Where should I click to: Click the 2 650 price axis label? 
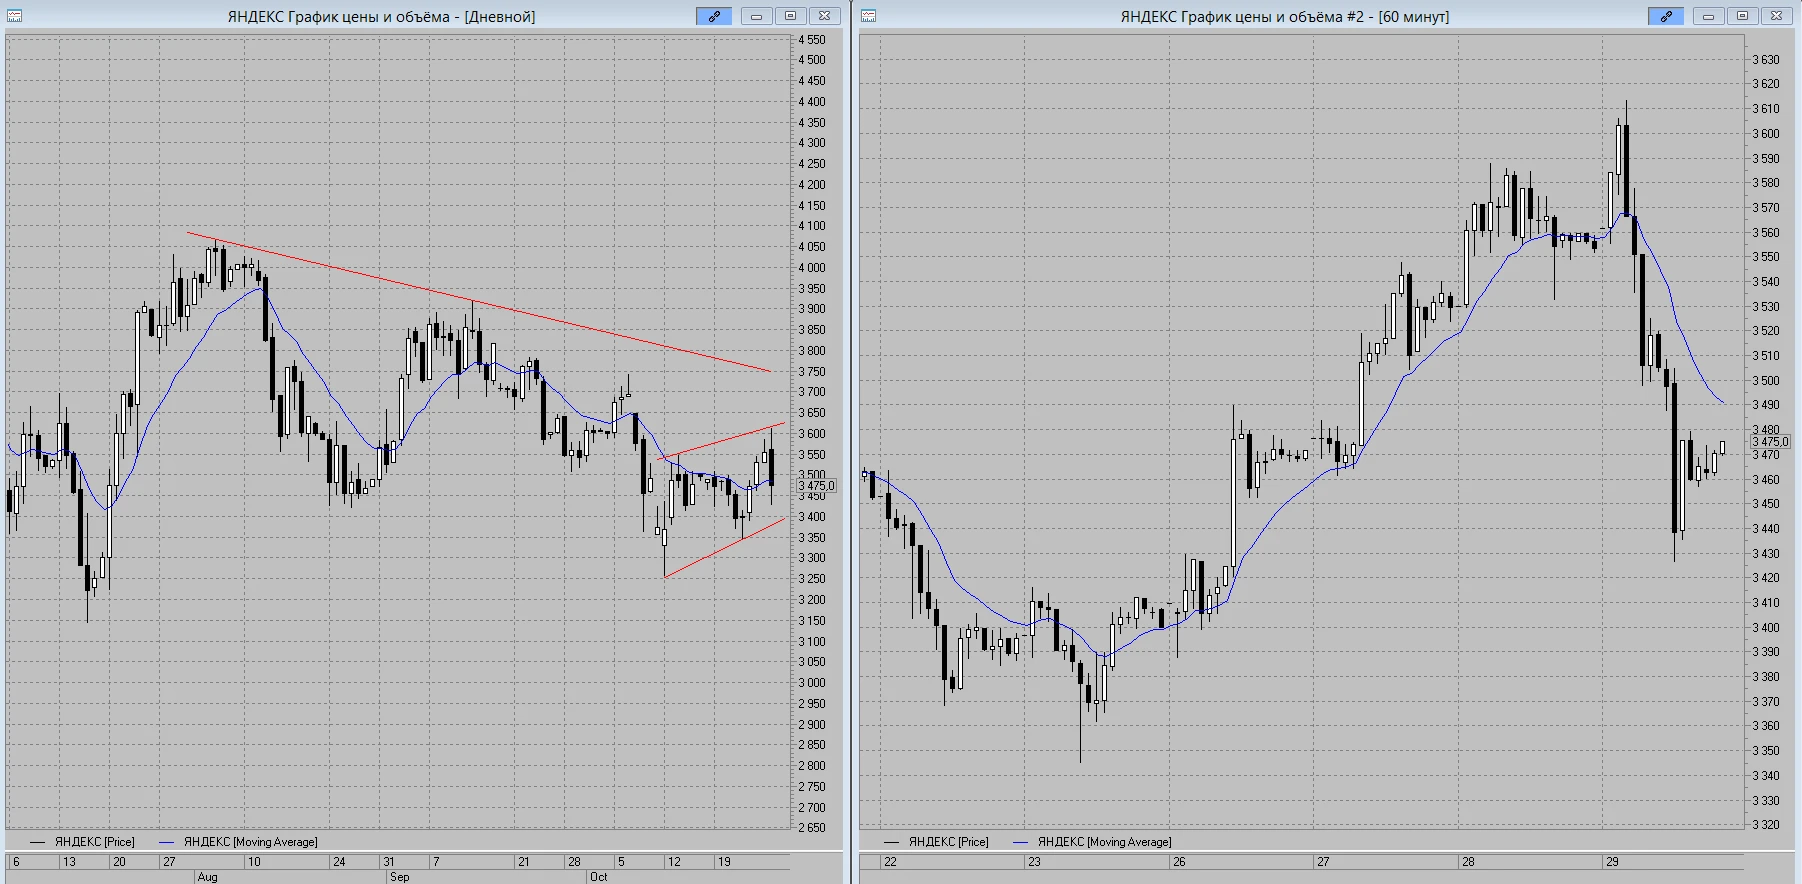812,828
